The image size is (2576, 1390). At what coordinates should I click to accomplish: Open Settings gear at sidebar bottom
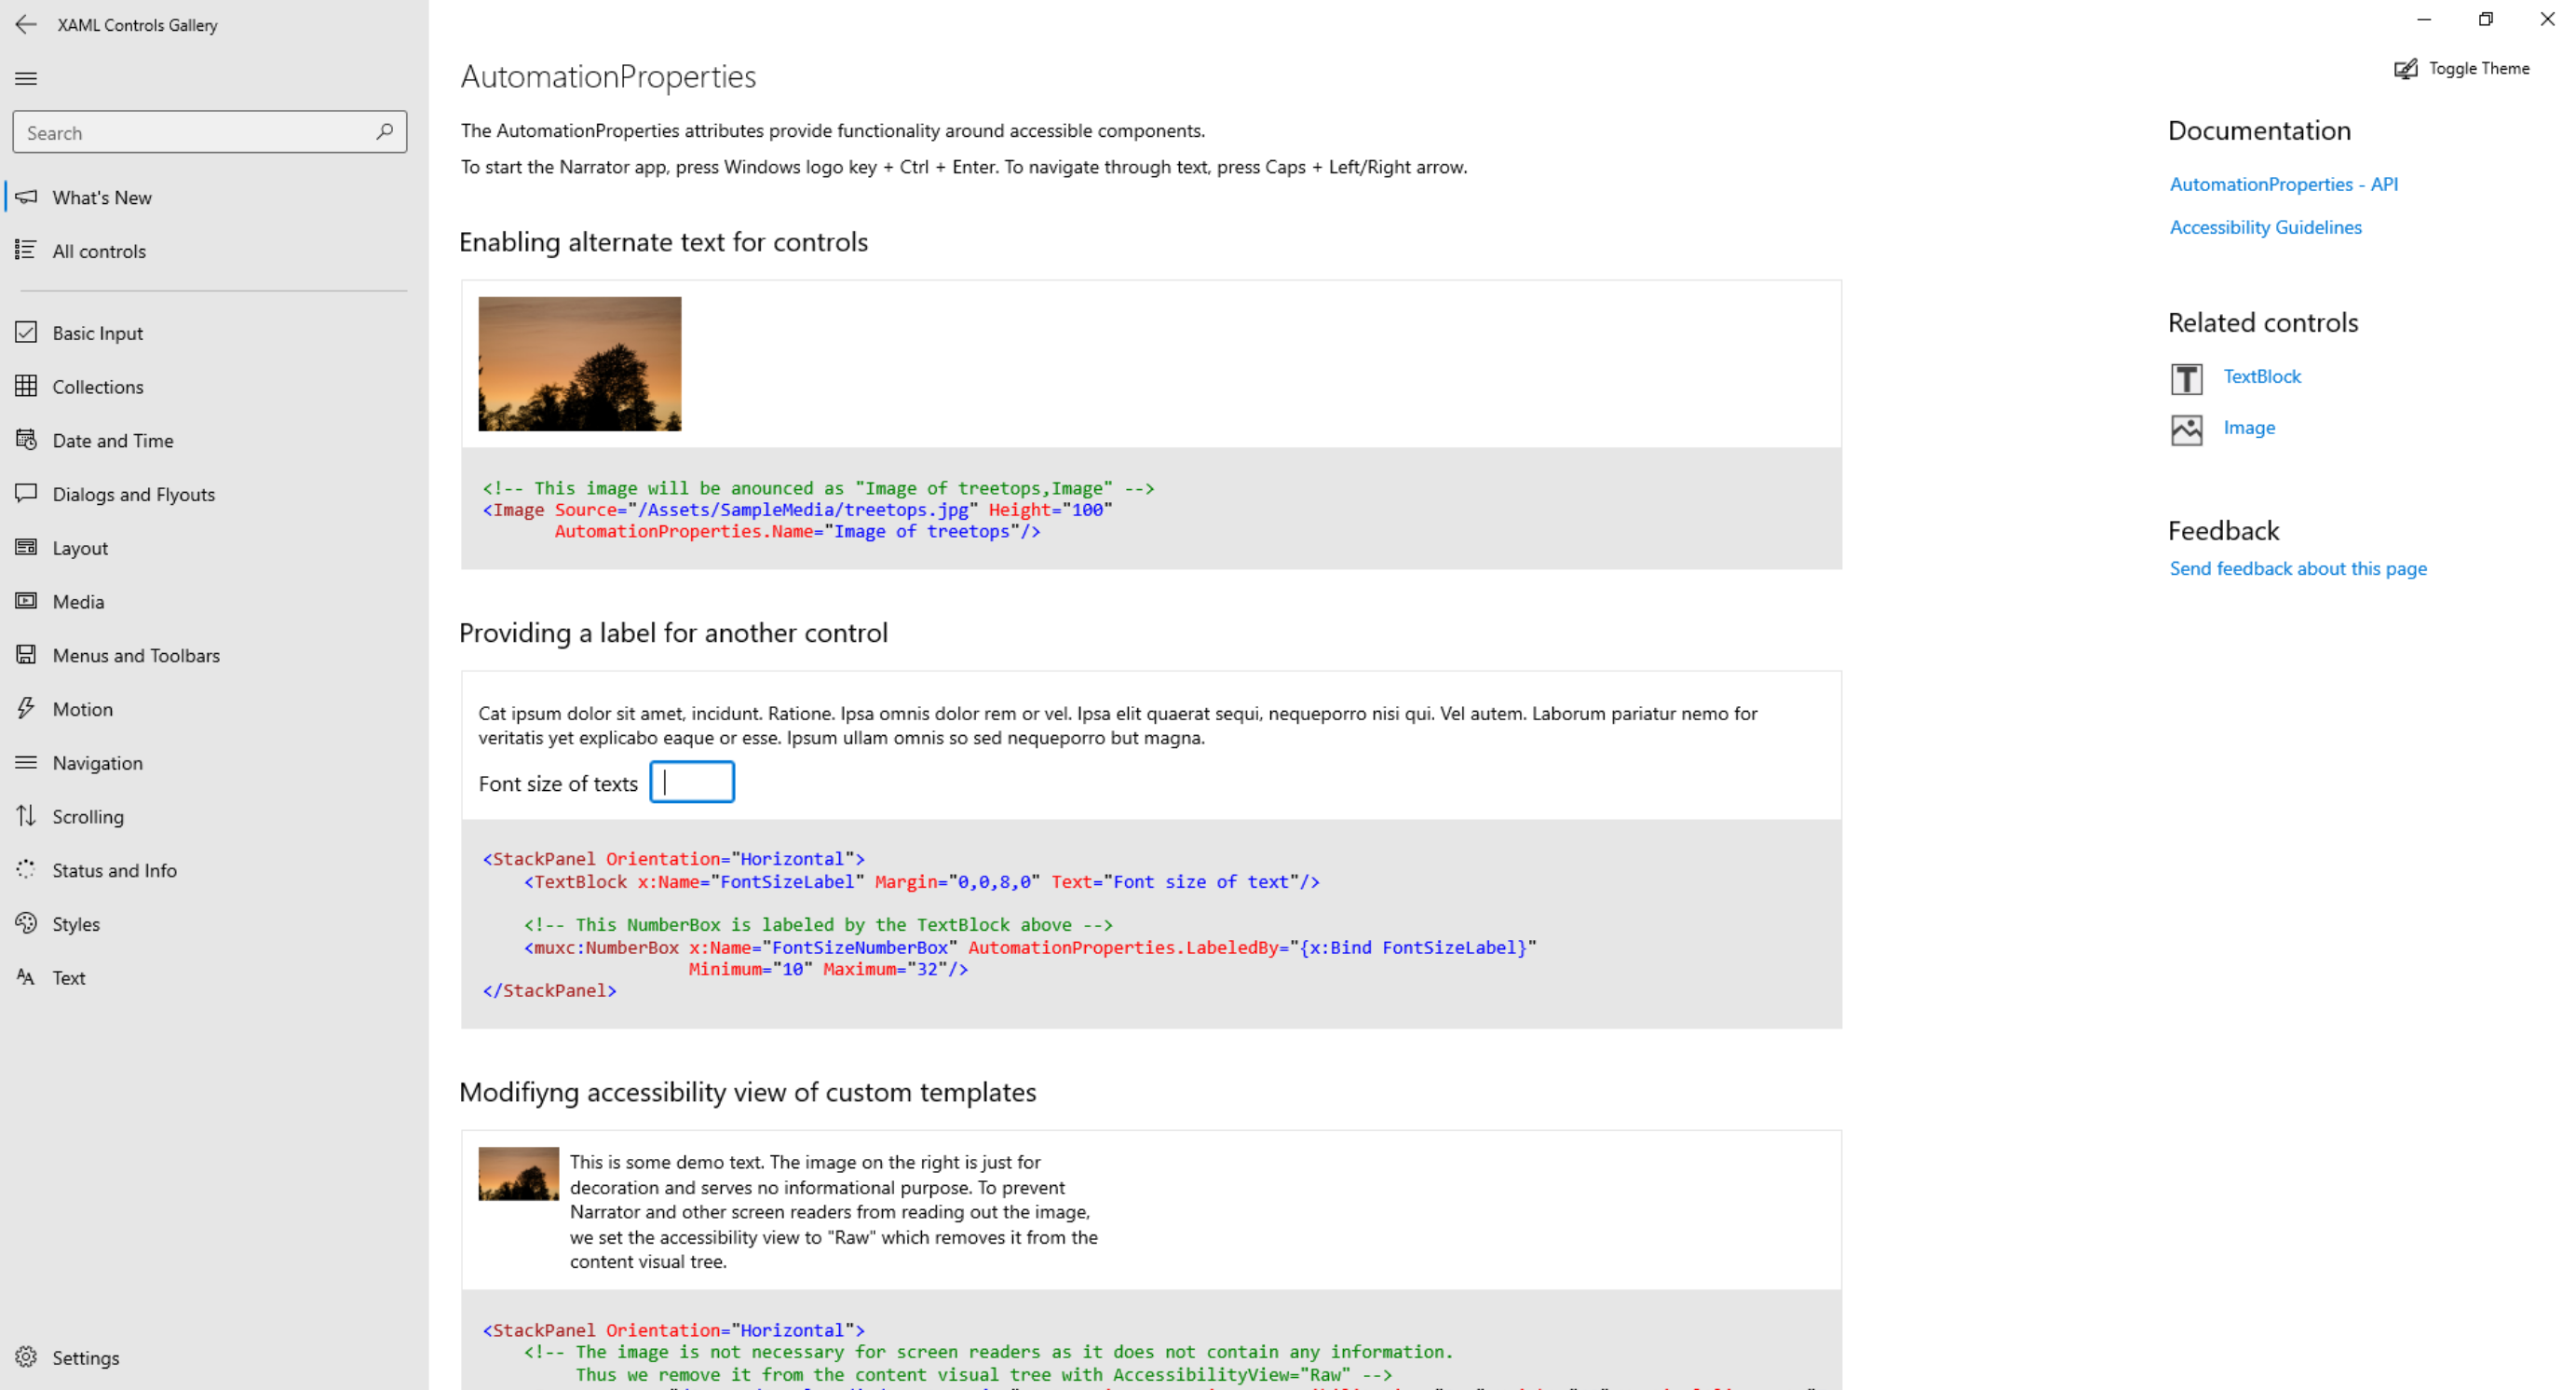click(26, 1357)
